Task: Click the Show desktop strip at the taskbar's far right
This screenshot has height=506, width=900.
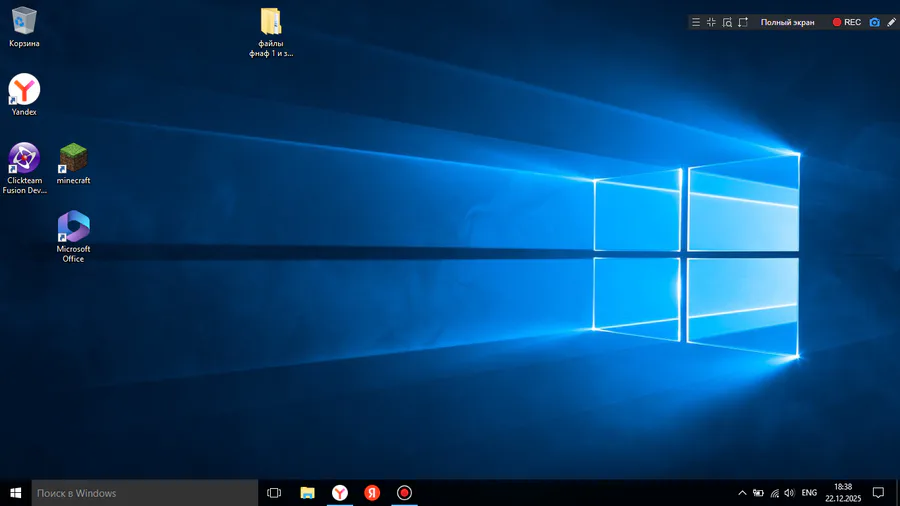Action: (x=898, y=493)
